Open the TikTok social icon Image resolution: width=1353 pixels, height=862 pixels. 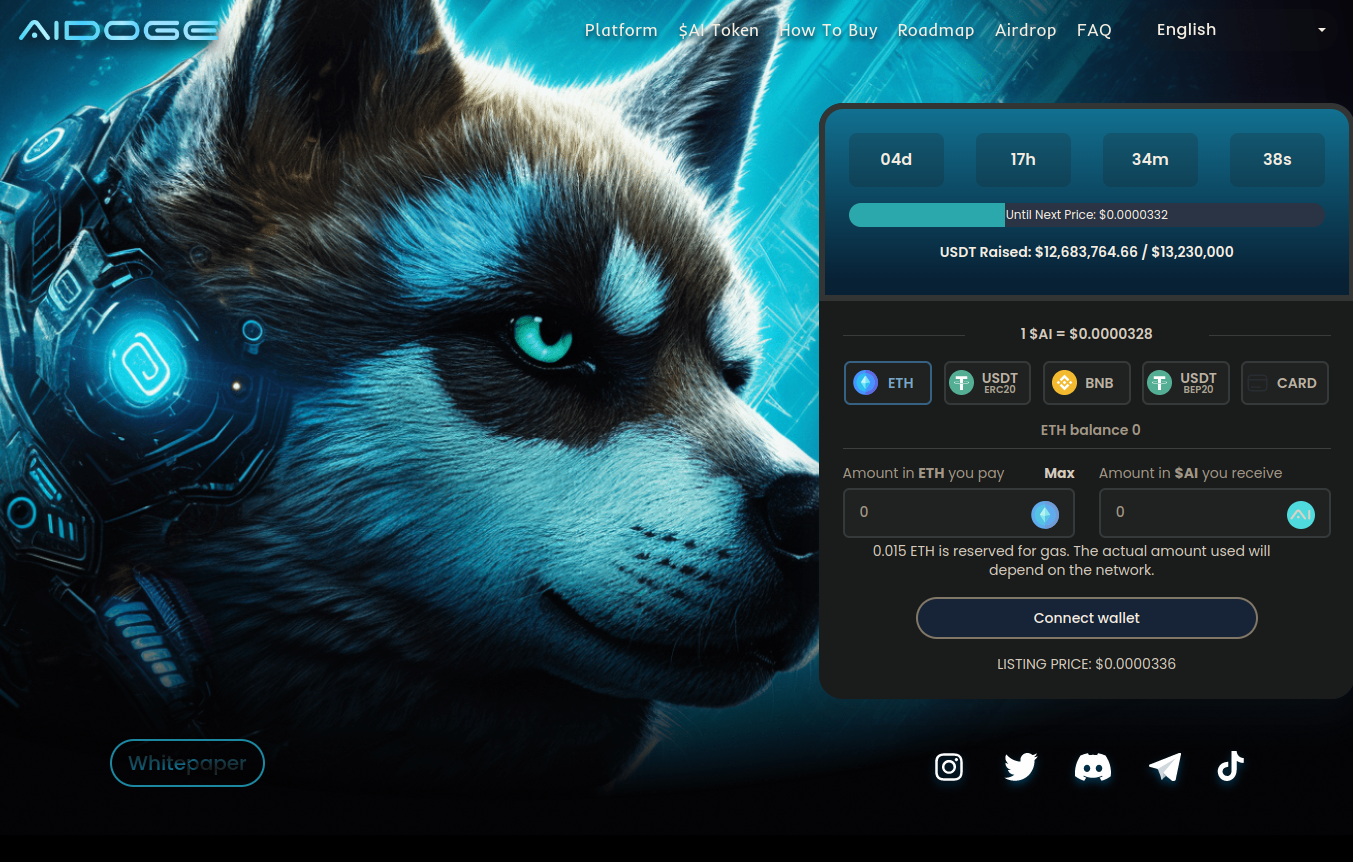pos(1230,767)
